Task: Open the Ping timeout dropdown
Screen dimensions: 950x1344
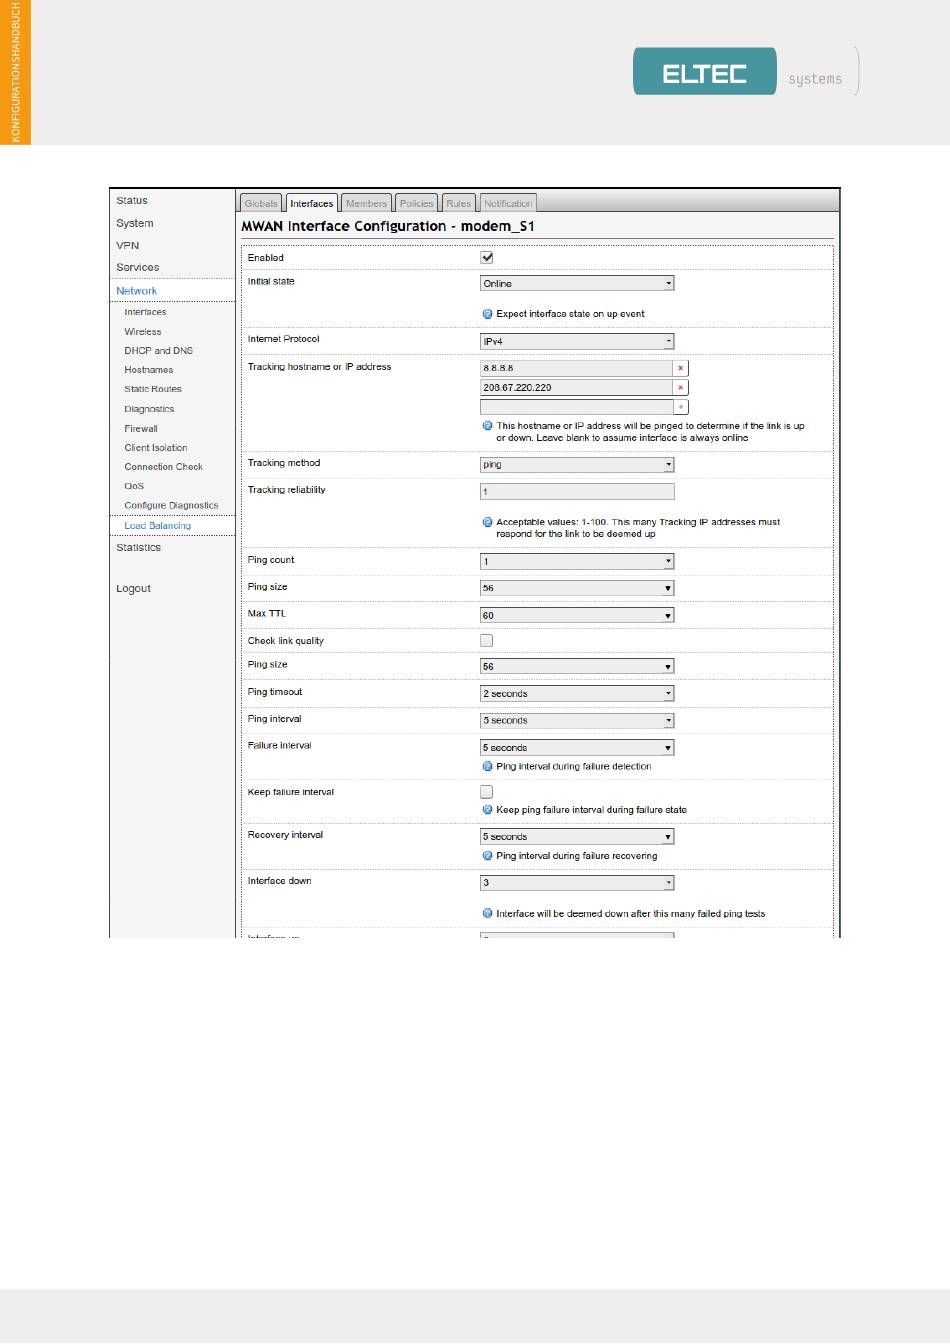Action: [577, 694]
